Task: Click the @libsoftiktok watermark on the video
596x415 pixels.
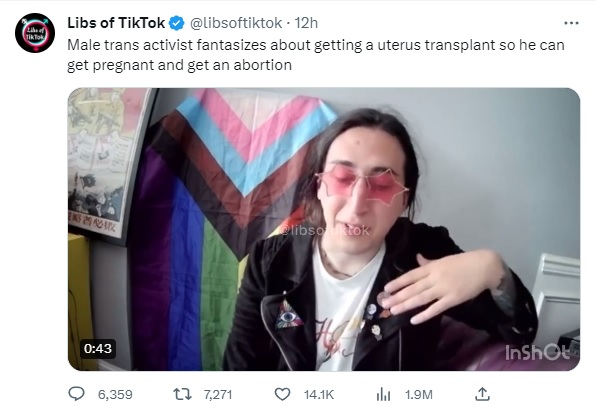Action: pos(324,230)
